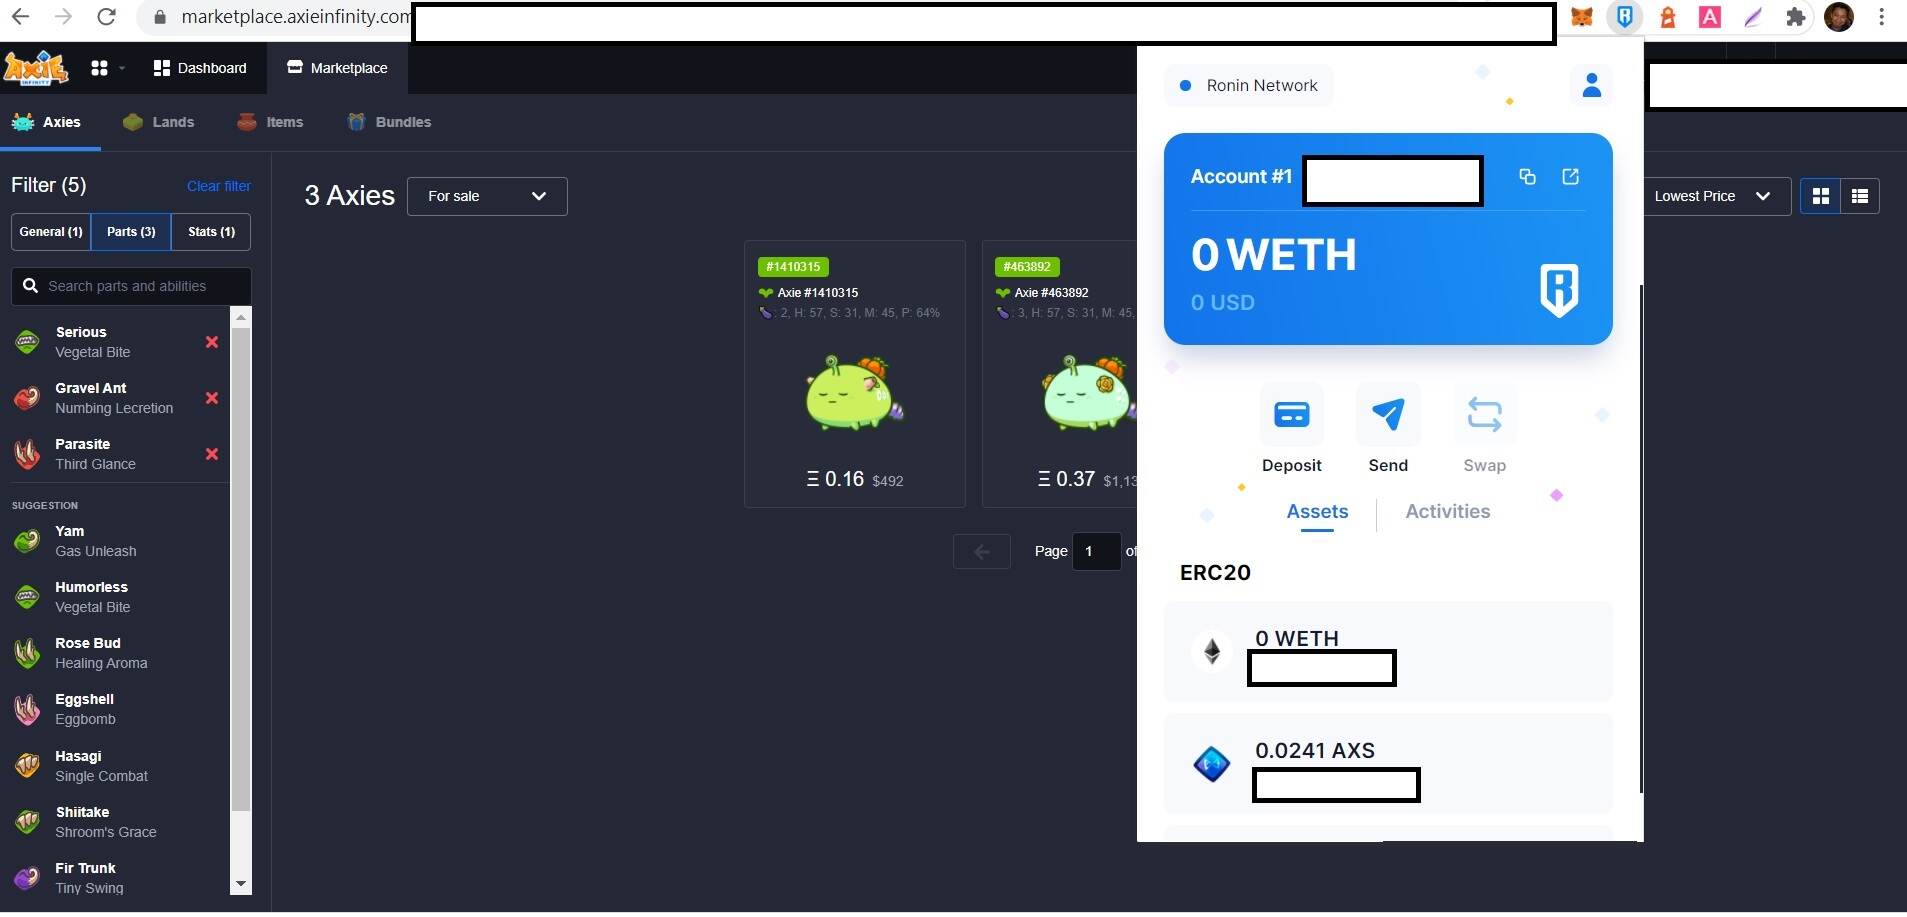The image size is (1907, 917).
Task: Open the Dashboard tab
Action: point(200,68)
